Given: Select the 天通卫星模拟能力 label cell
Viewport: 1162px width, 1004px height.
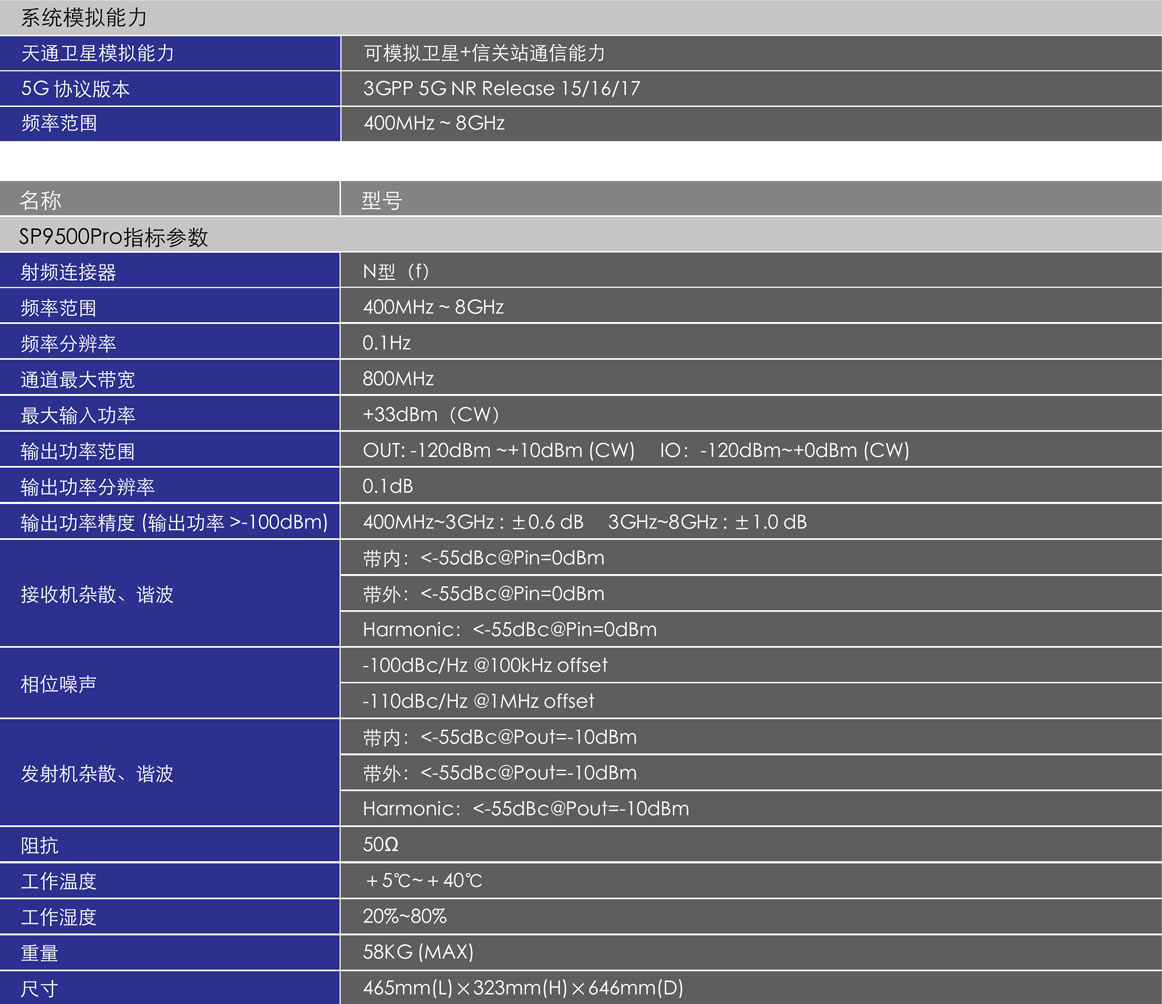Looking at the screenshot, I should [x=97, y=53].
